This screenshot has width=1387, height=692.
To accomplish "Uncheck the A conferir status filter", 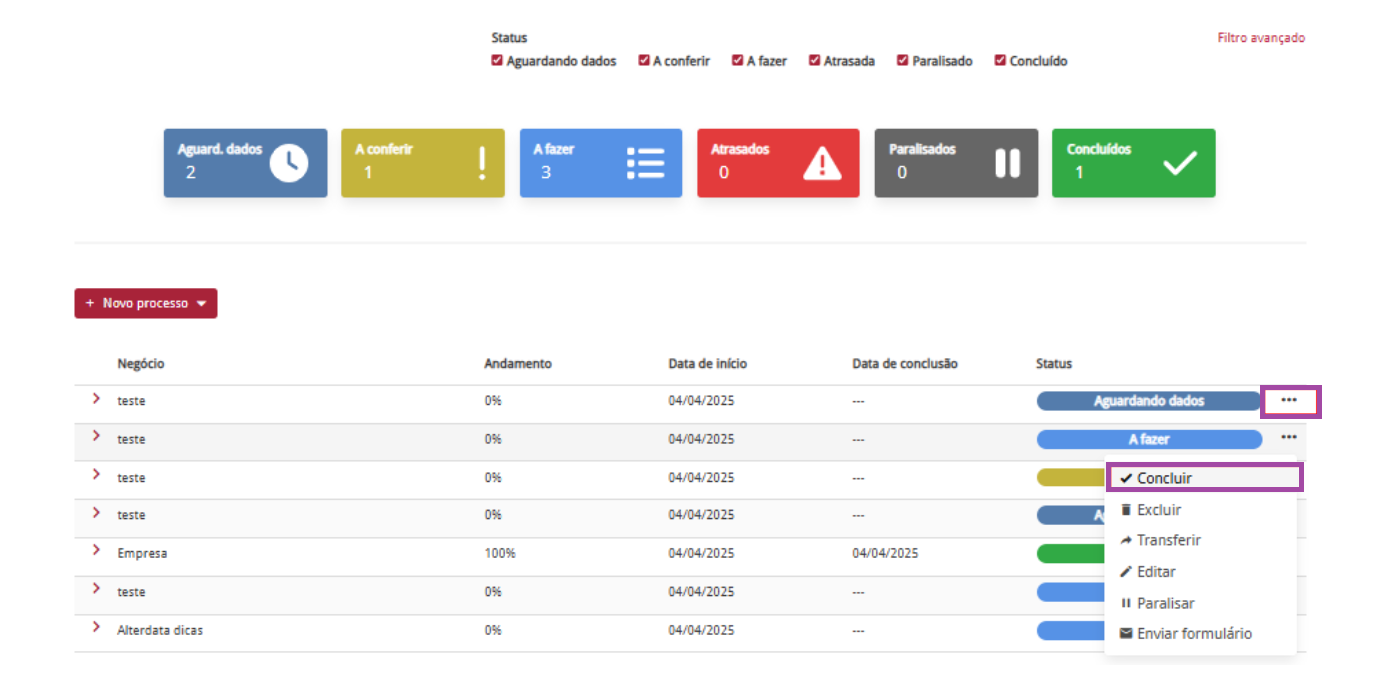I will point(644,61).
